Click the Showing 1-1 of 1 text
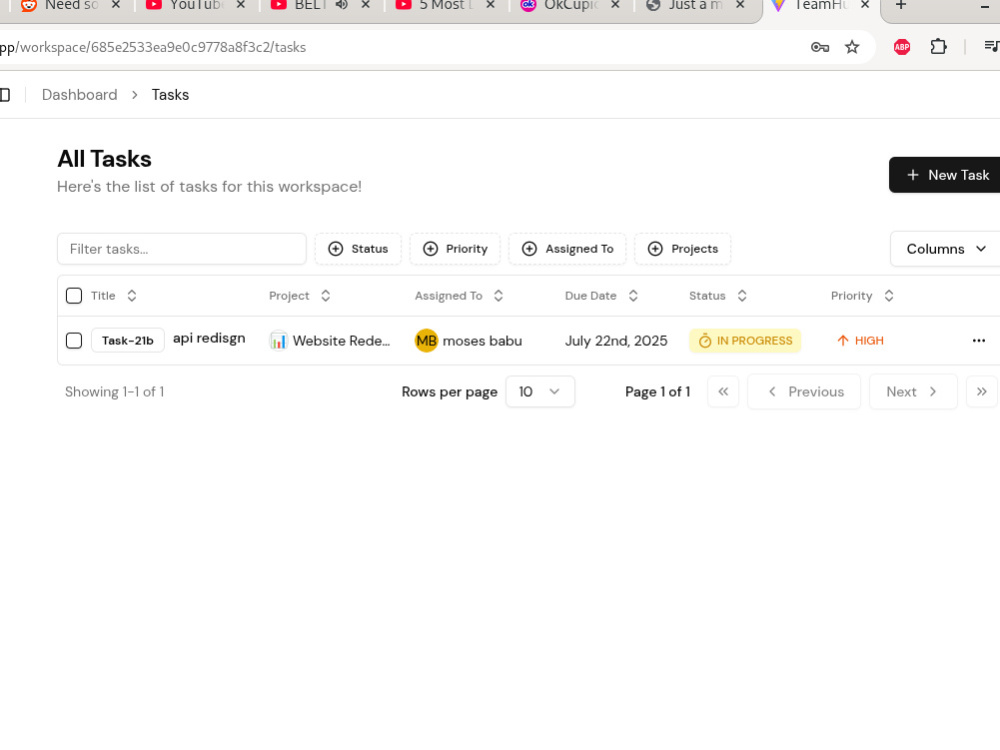This screenshot has height=750, width=1000. [115, 392]
